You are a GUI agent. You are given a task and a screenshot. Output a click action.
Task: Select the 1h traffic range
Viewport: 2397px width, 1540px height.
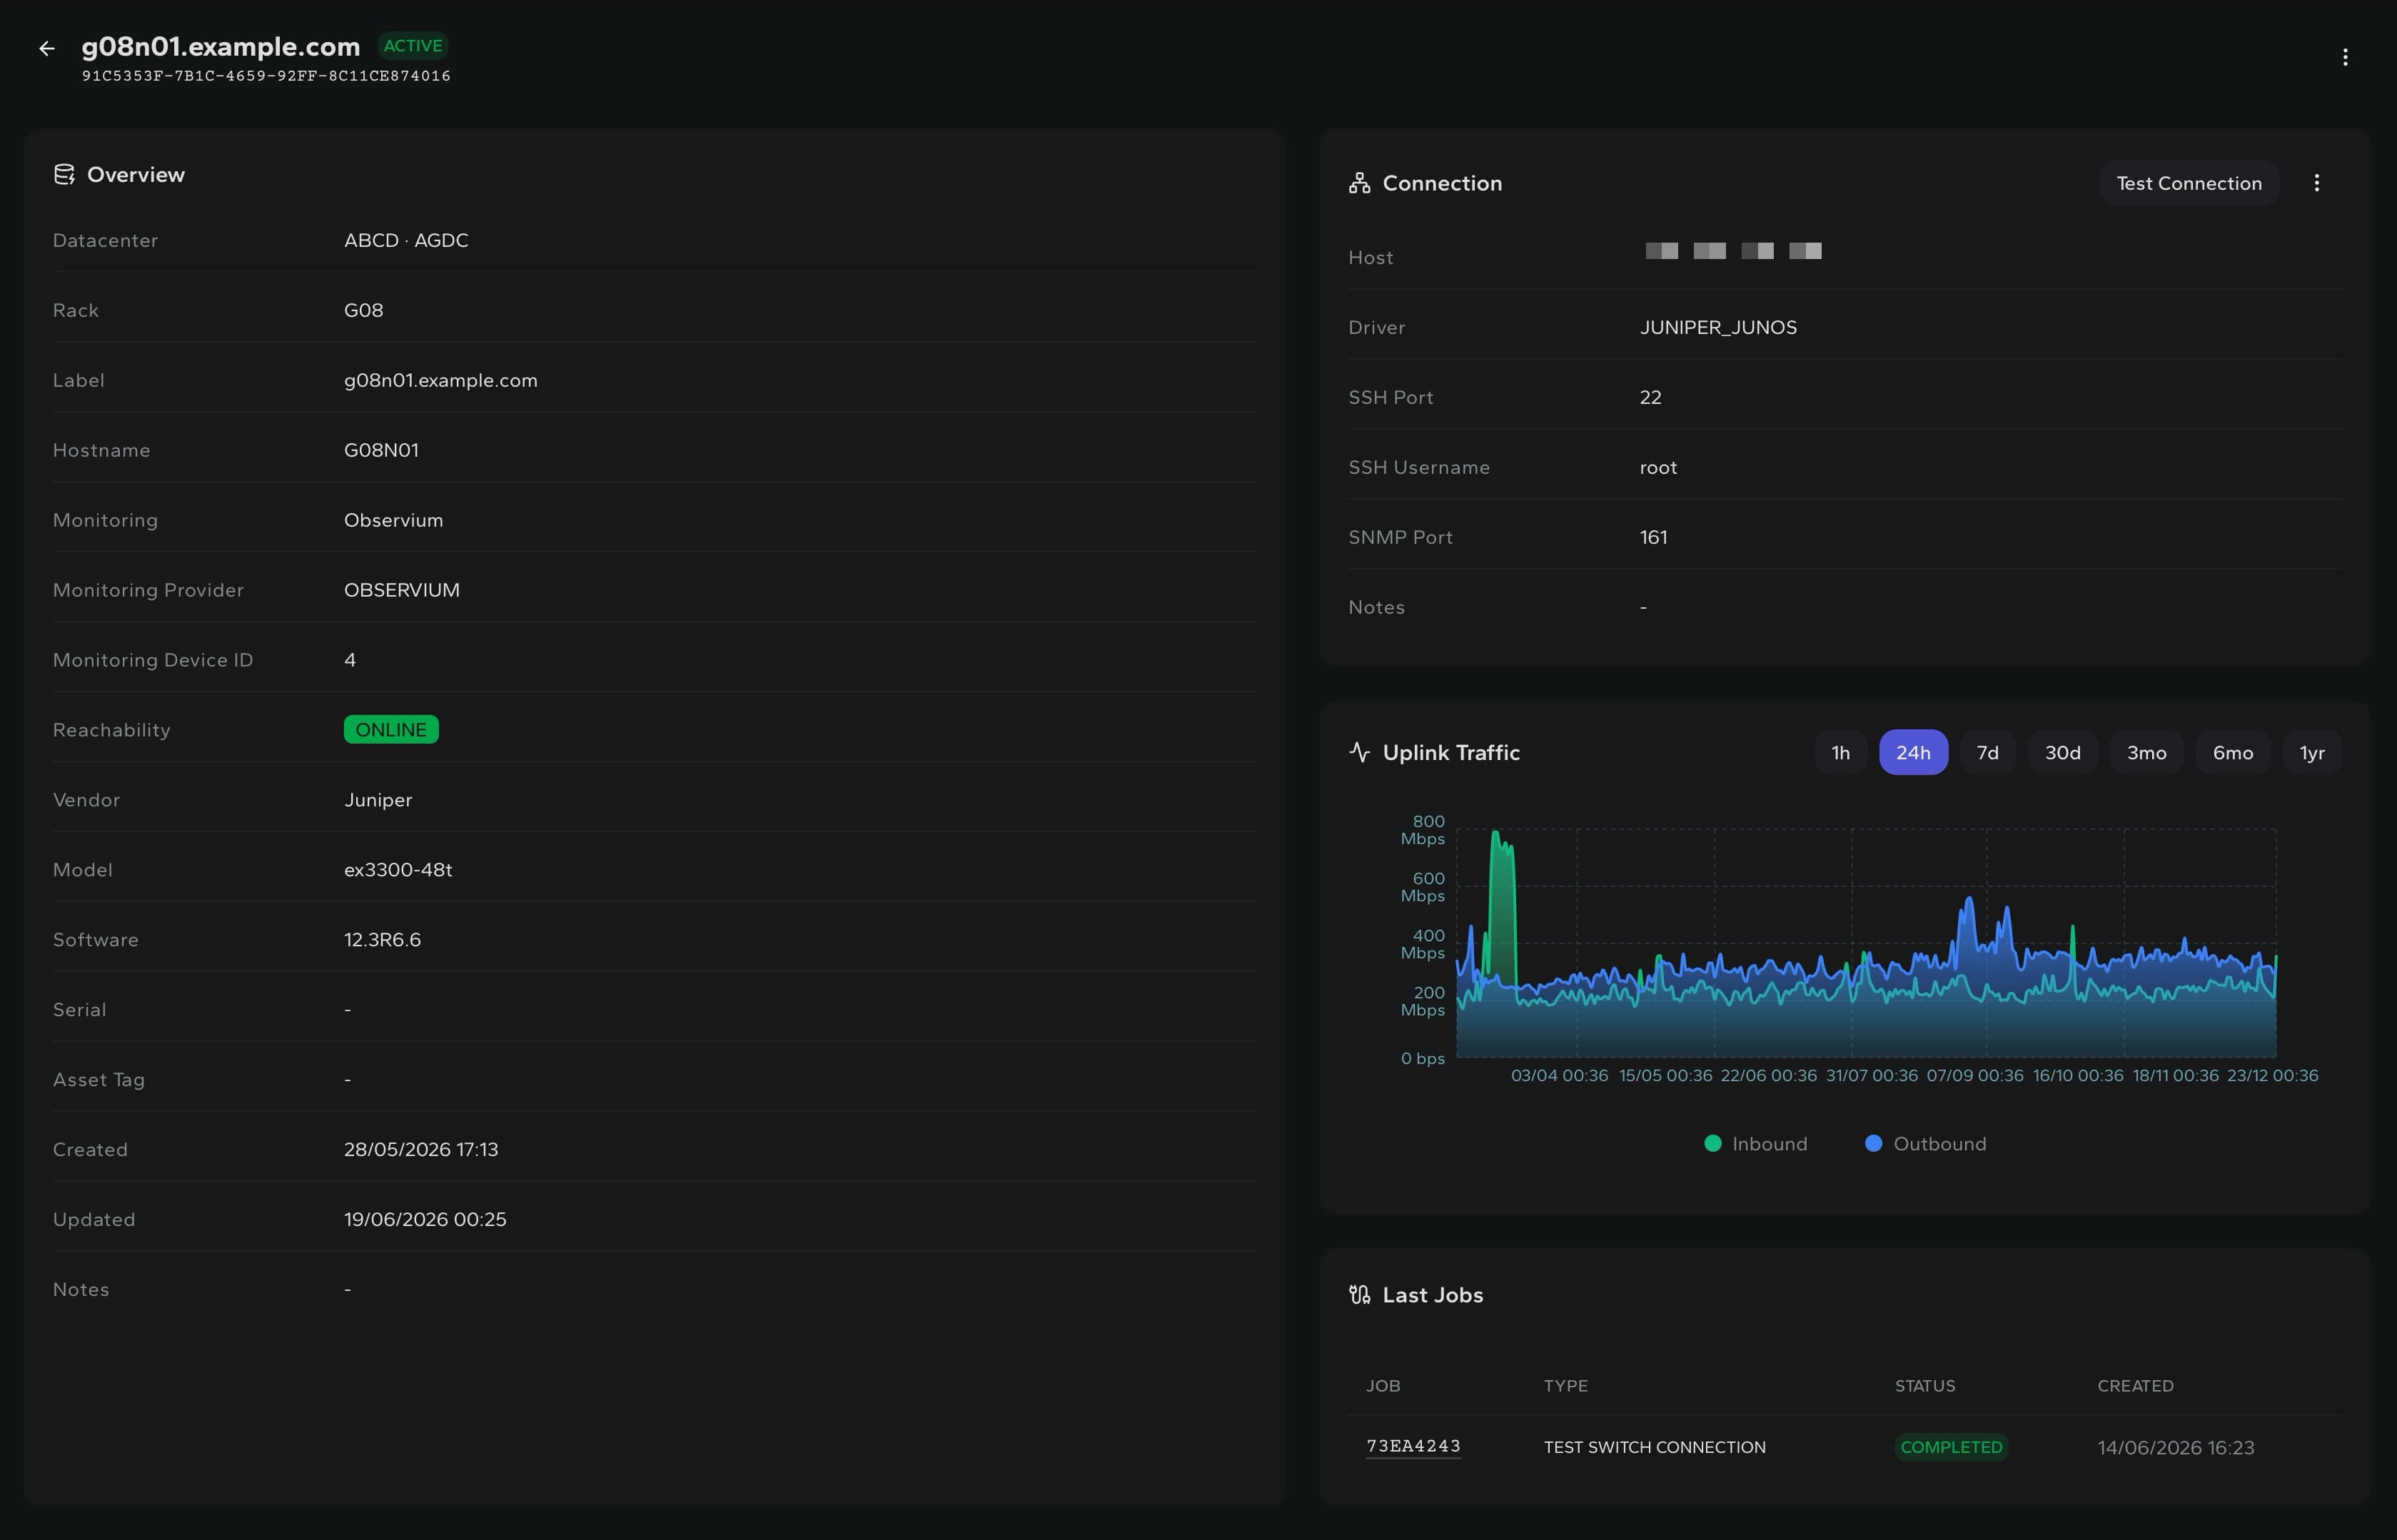tap(1840, 753)
